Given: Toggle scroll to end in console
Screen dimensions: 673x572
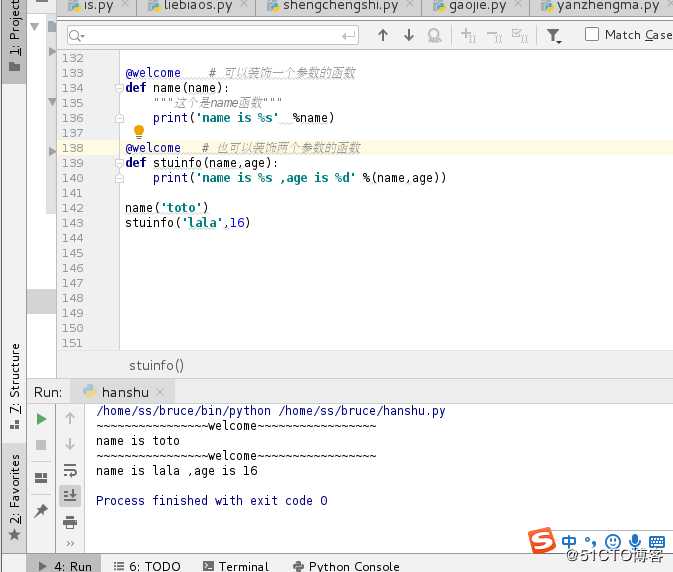Looking at the screenshot, I should point(70,496).
